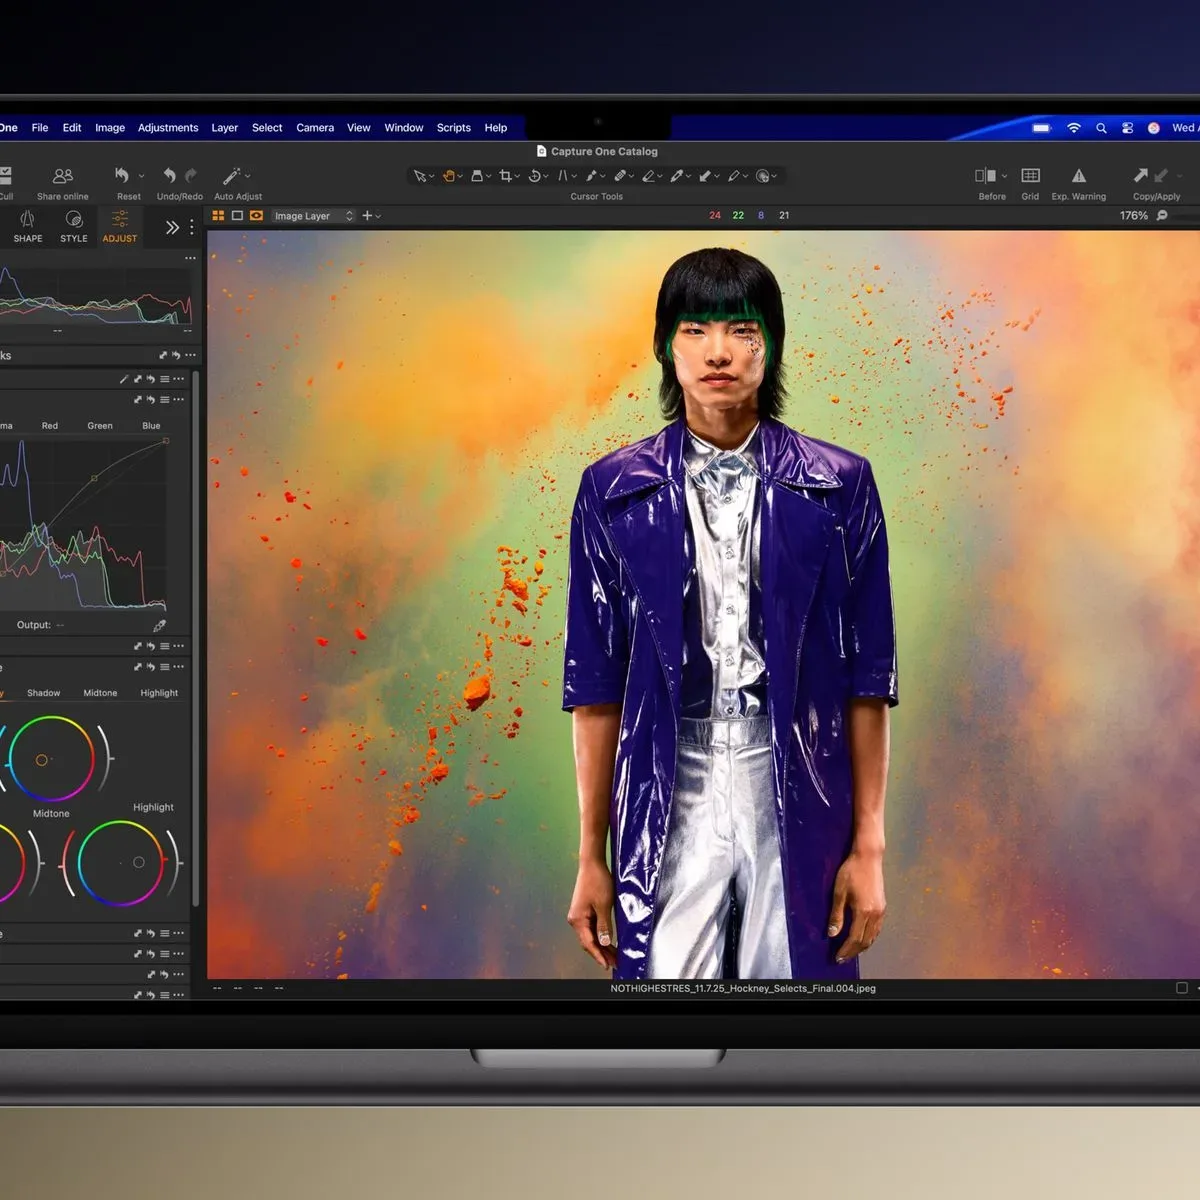This screenshot has height=1200, width=1200.
Task: Toggle the Grid overlay
Action: (1030, 175)
